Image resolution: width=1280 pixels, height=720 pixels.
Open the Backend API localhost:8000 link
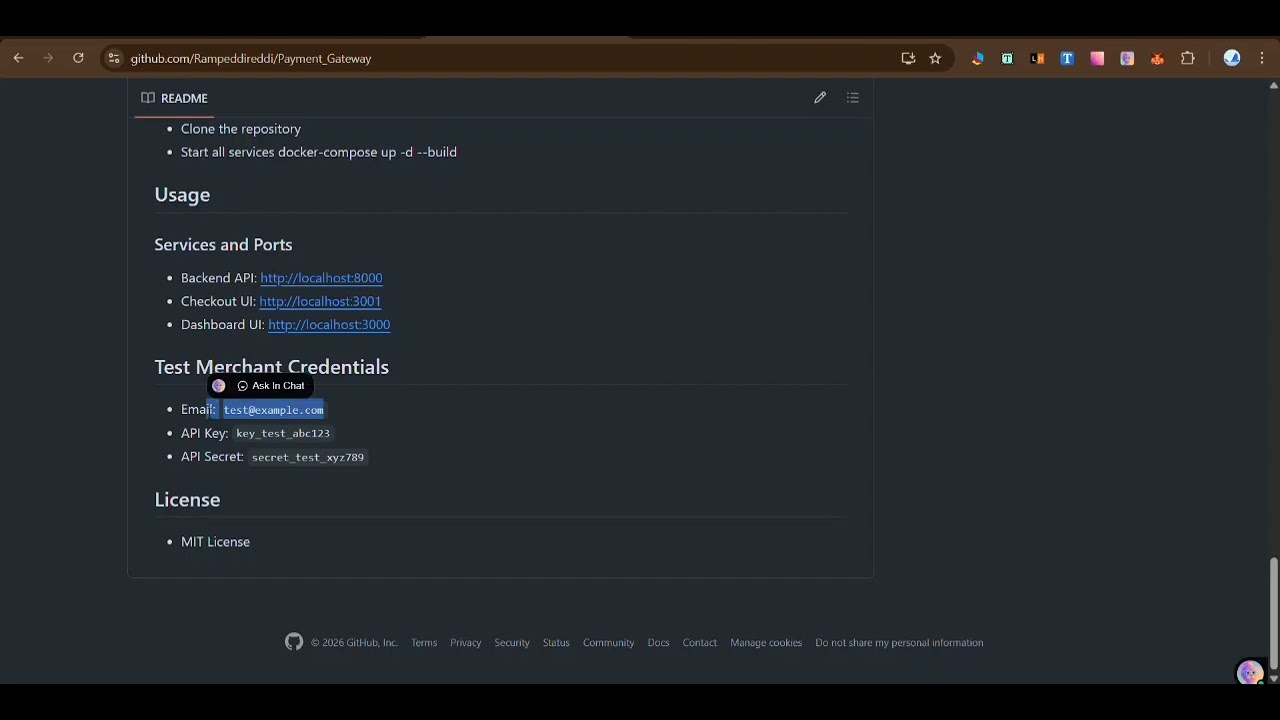point(321,278)
